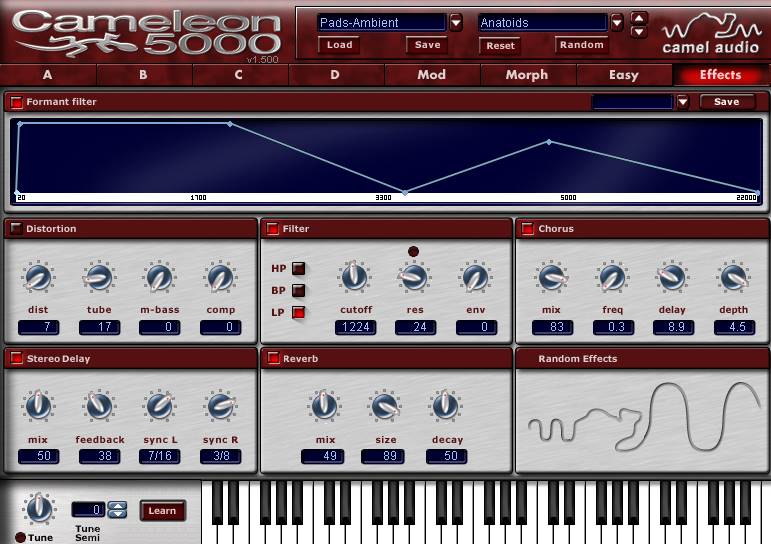Switch to the B tab
The width and height of the screenshot is (771, 544).
point(144,75)
